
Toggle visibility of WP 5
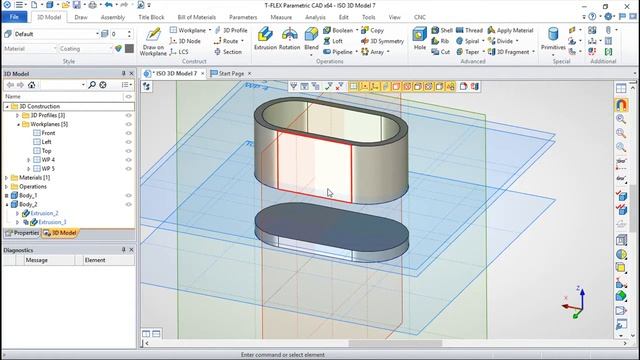pos(129,169)
